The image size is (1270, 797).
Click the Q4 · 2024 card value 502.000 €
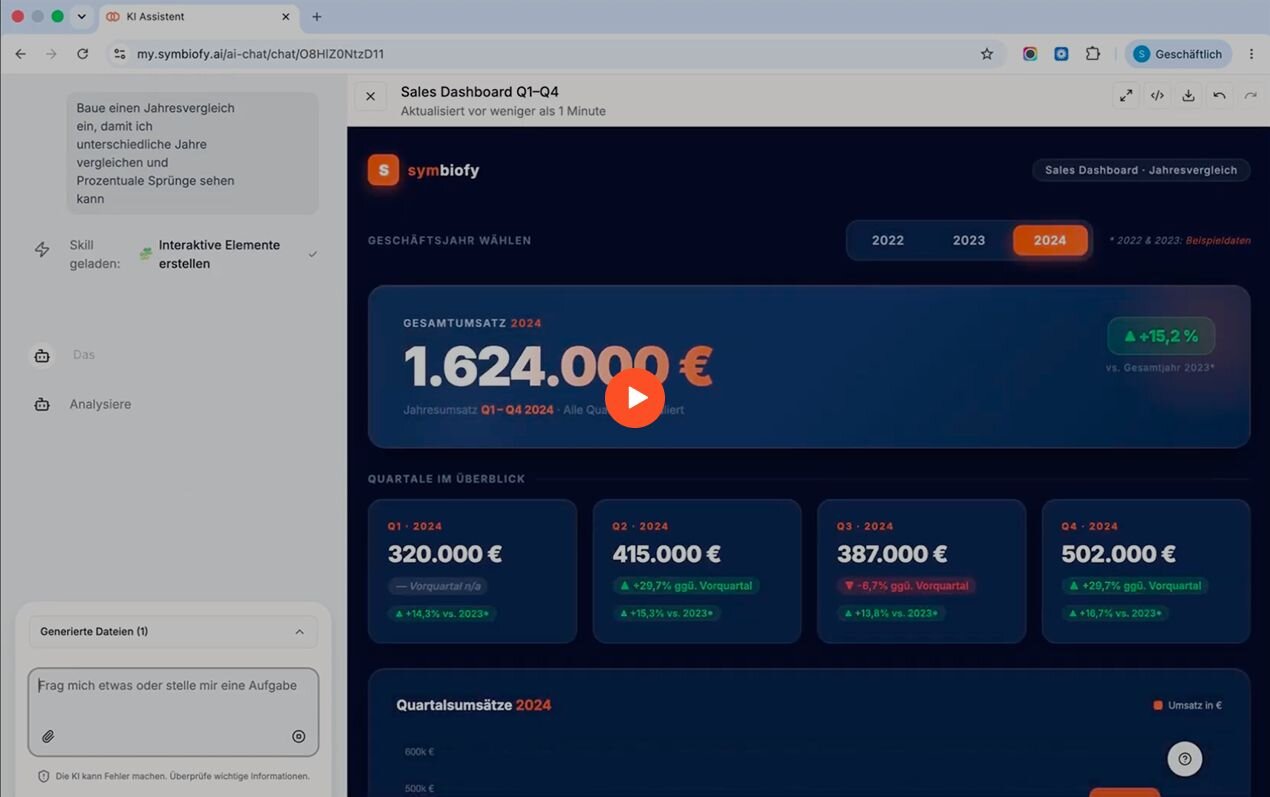[x=1118, y=554]
